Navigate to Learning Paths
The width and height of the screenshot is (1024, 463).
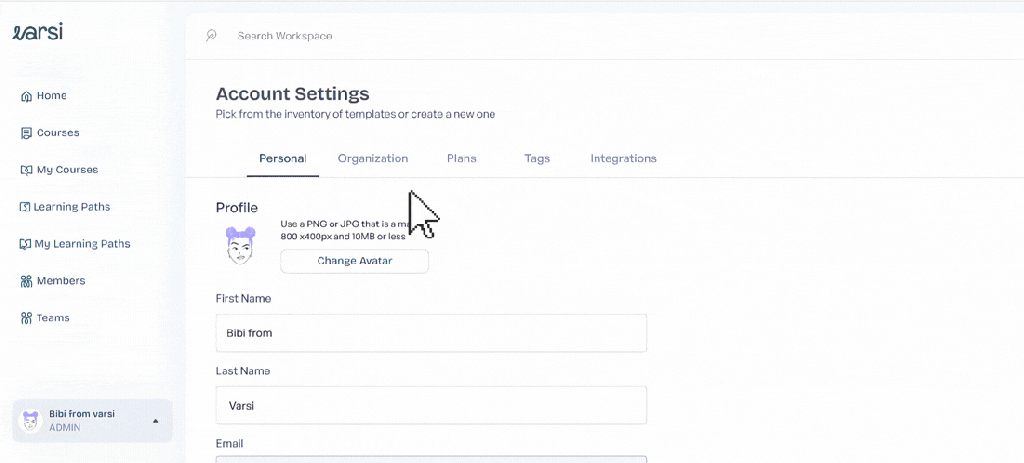tap(72, 207)
